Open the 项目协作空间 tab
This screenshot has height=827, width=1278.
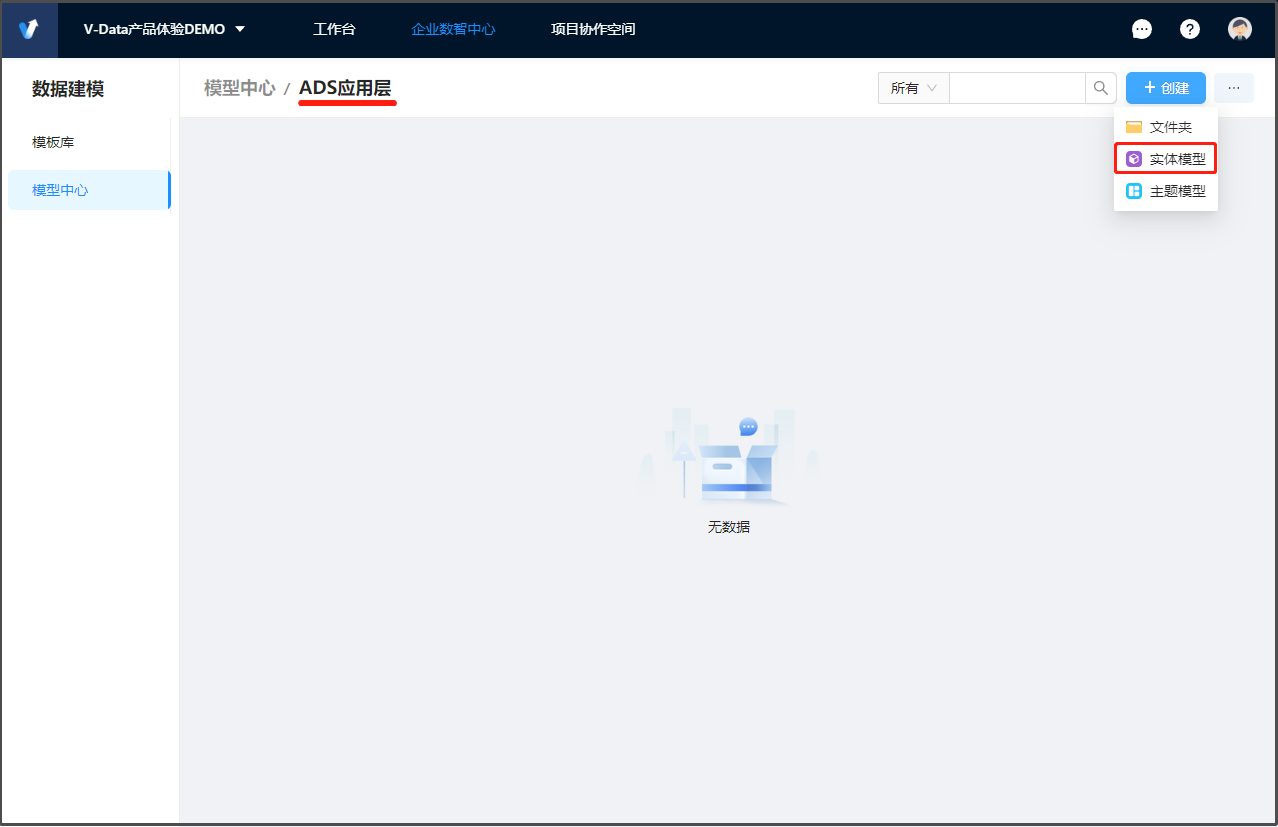(x=593, y=29)
